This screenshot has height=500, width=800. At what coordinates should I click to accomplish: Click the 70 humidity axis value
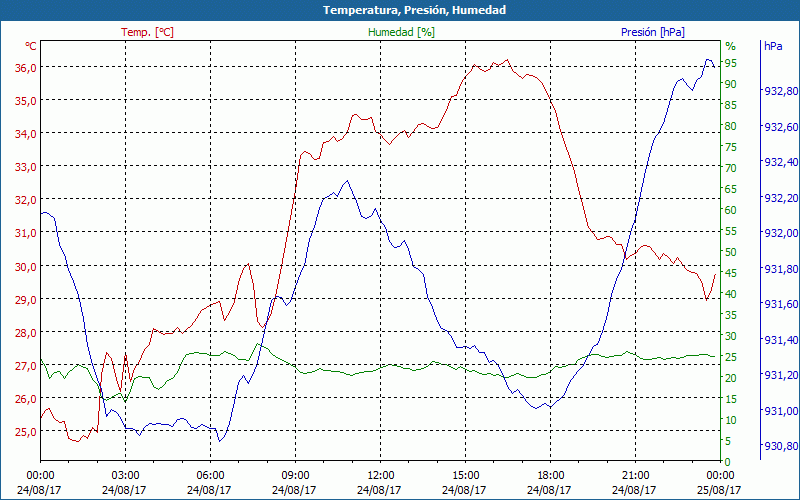(x=731, y=168)
